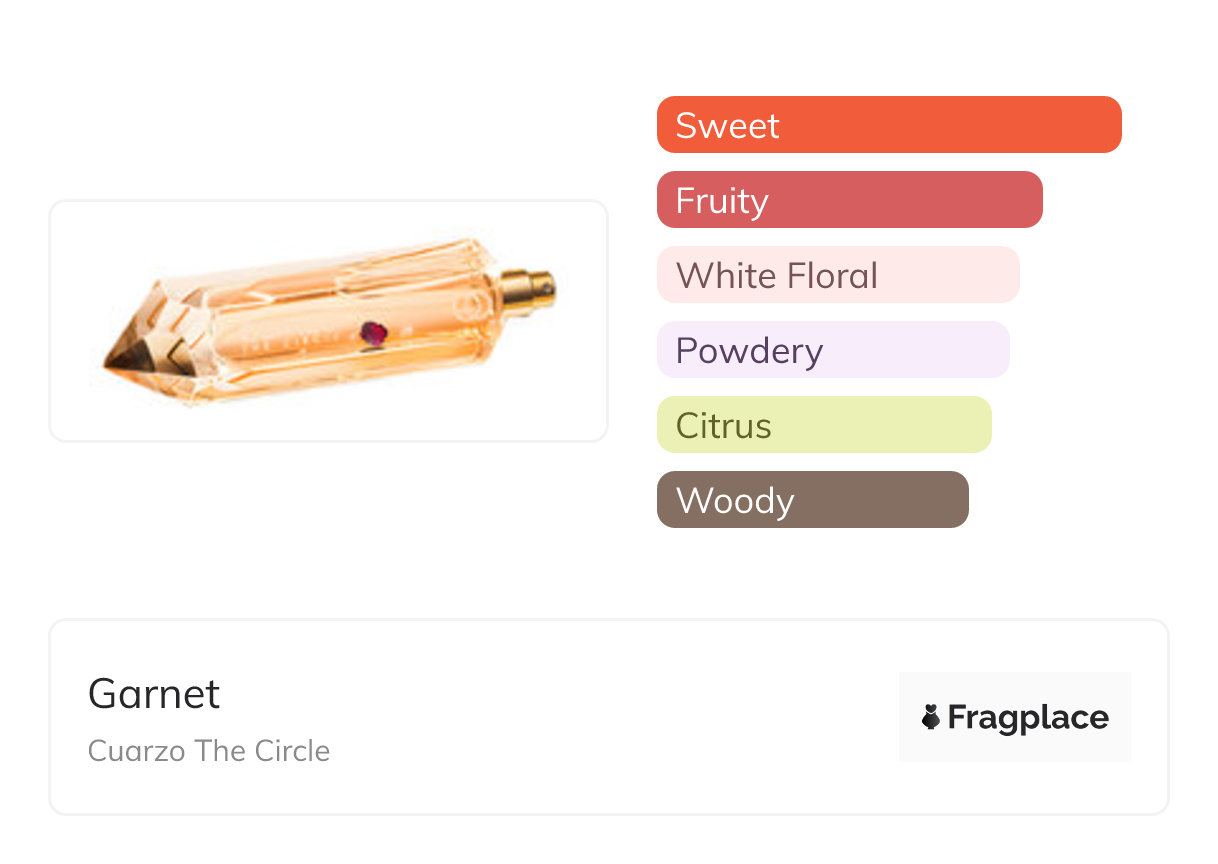Click the Citrus accord bar
This screenshot has height=864, width=1218.
click(823, 425)
